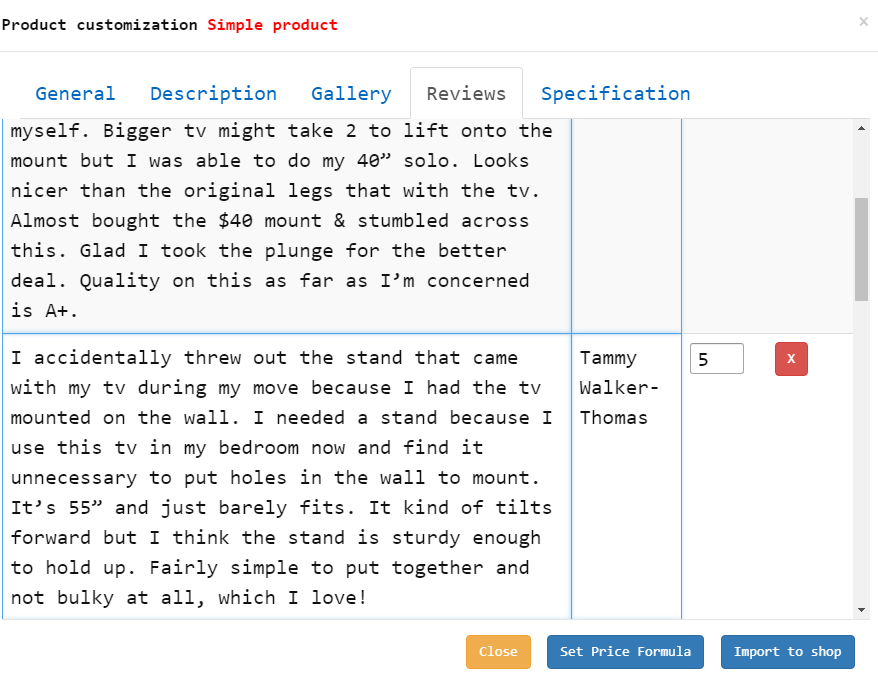Viewport: 878px width, 695px height.
Task: Delete Tammy Walker-Thomas review with red X
Action: coord(791,358)
